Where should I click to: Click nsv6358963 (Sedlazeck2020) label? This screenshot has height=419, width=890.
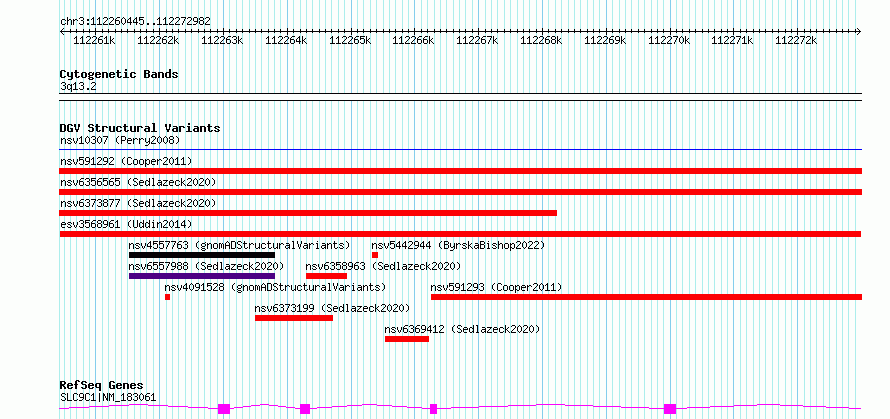click(383, 266)
